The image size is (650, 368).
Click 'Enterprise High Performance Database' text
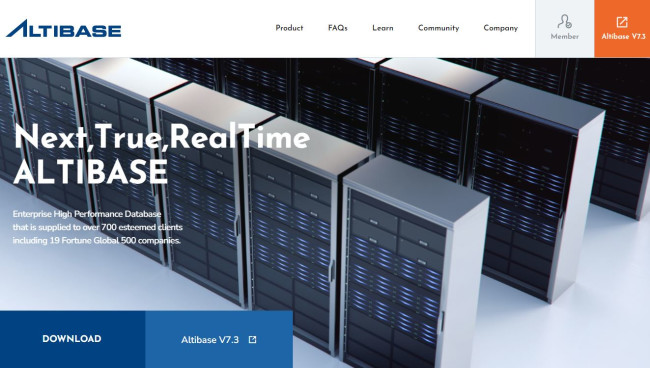[x=87, y=214]
